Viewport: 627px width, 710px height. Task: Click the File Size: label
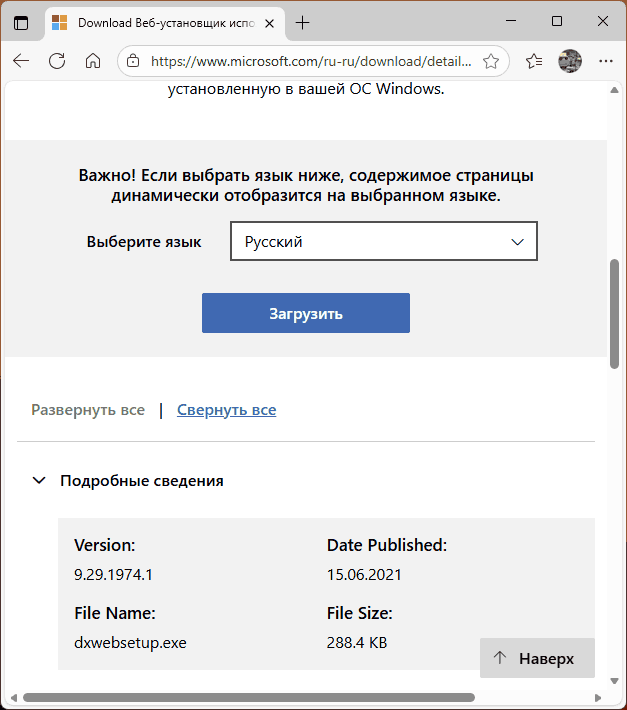(360, 613)
